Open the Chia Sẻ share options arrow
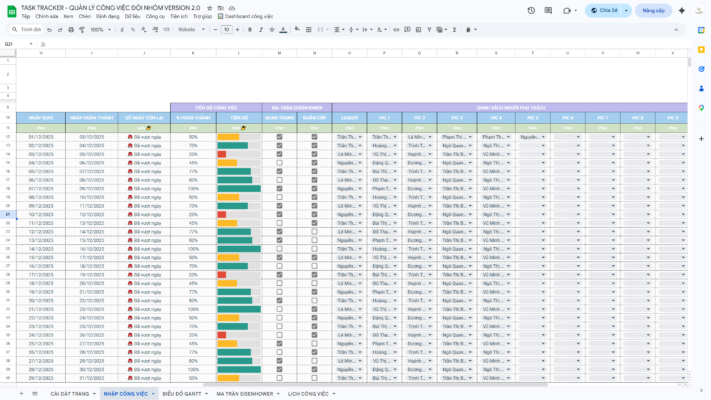The height and width of the screenshot is (400, 711). 626,10
